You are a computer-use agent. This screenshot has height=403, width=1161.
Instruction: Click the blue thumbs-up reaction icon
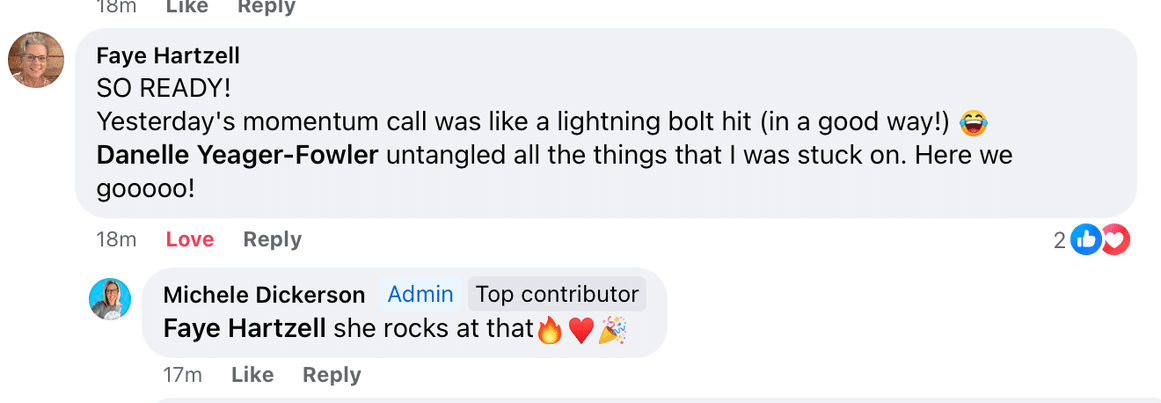click(1085, 240)
